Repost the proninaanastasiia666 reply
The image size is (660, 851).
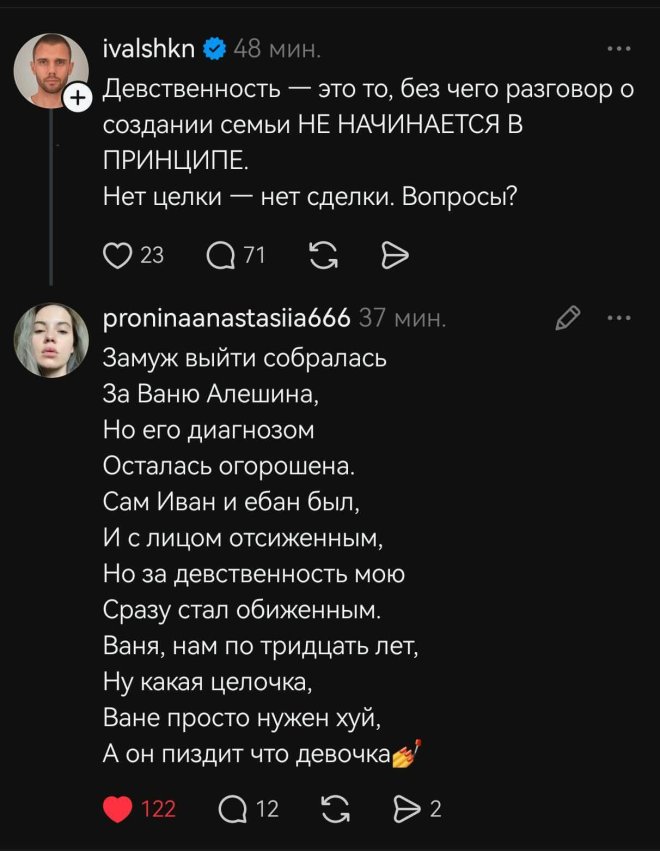point(335,810)
